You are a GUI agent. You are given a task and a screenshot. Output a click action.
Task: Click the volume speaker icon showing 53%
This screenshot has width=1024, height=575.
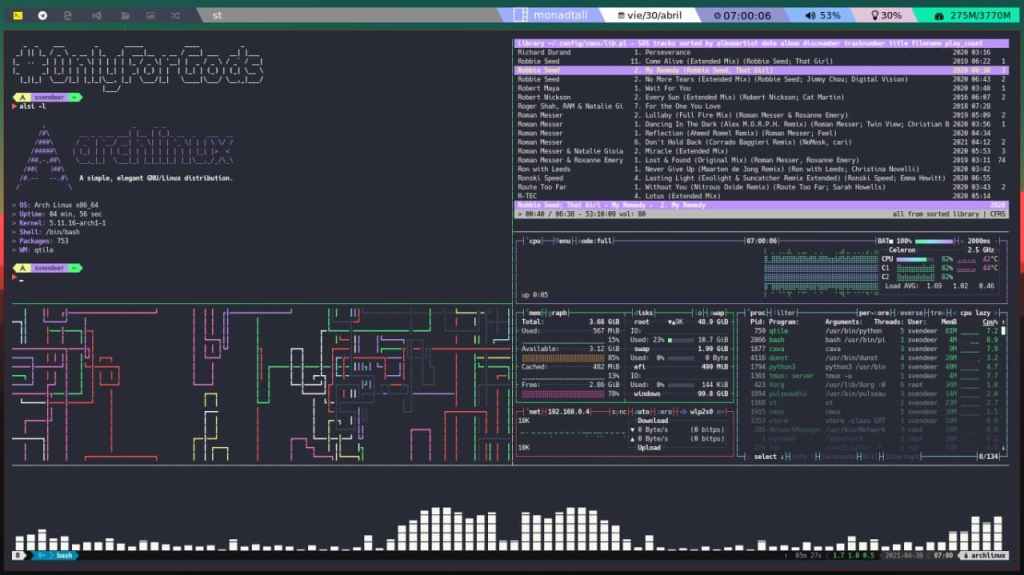[x=807, y=16]
